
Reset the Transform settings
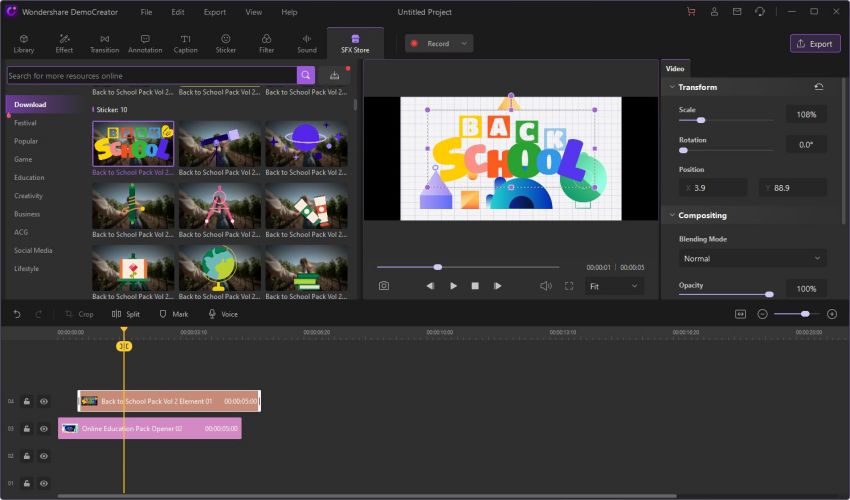coord(819,87)
